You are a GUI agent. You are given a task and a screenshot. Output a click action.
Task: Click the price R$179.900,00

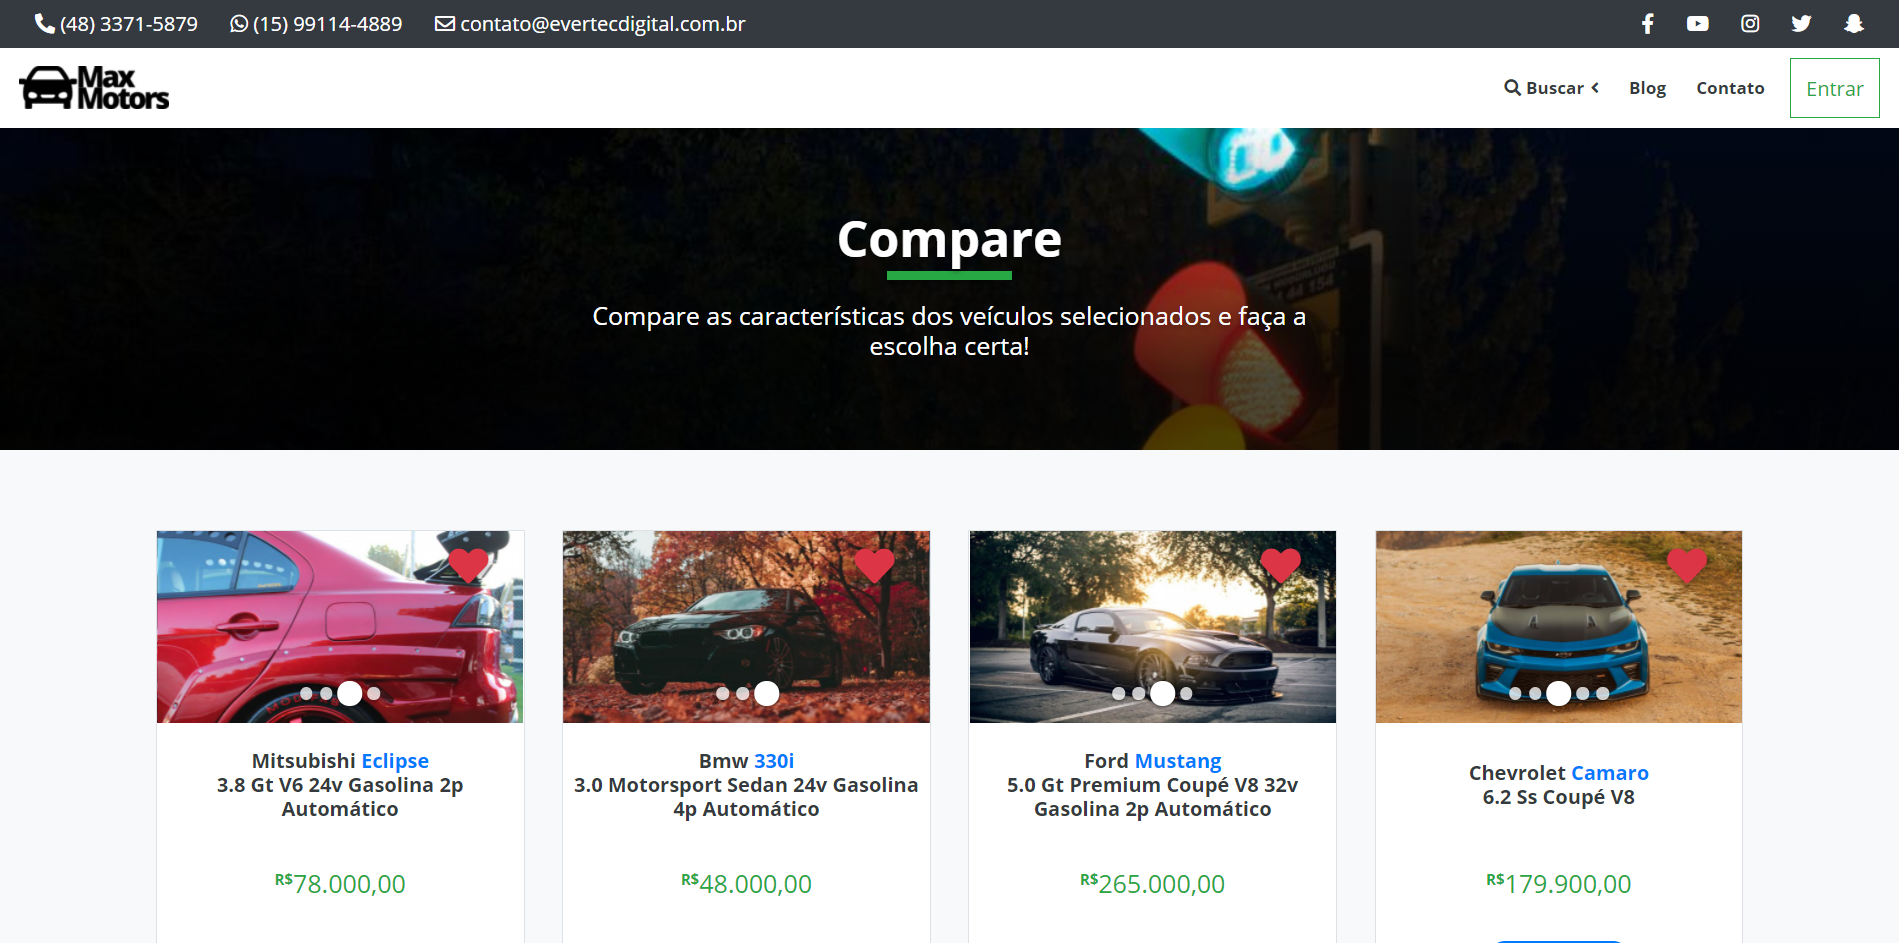[1558, 883]
